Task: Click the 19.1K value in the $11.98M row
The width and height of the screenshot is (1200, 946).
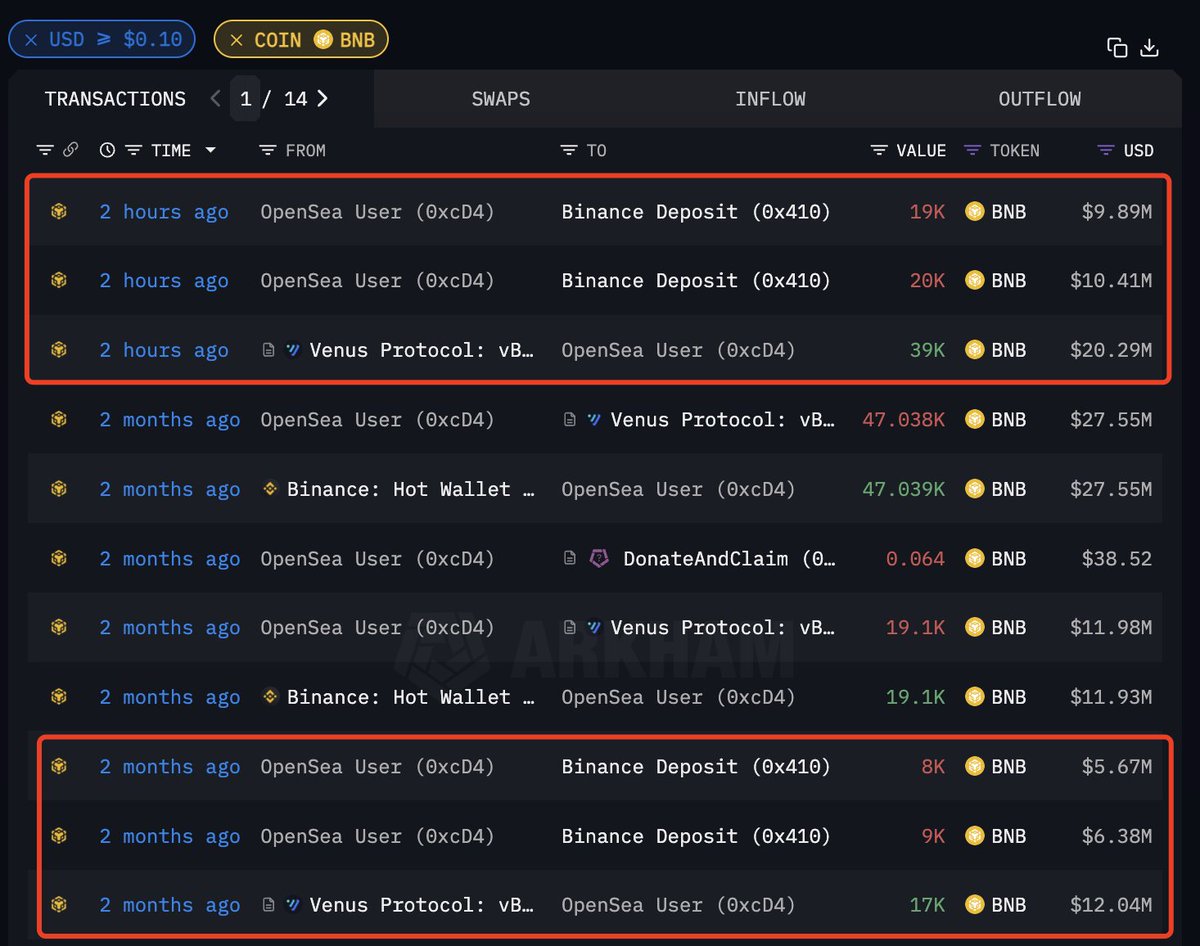Action: point(915,627)
